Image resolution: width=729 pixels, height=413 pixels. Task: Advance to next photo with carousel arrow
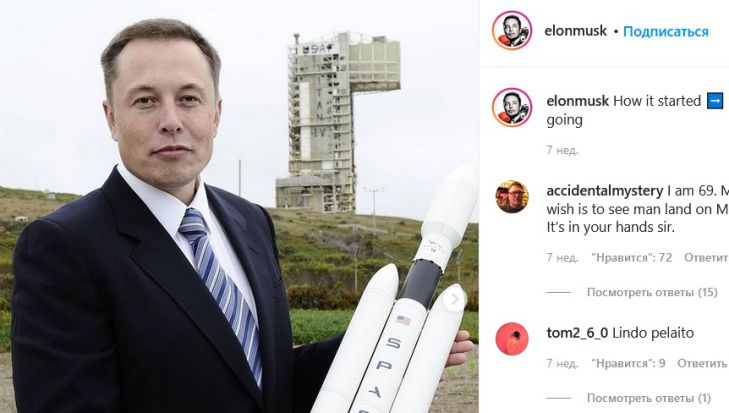pos(454,300)
